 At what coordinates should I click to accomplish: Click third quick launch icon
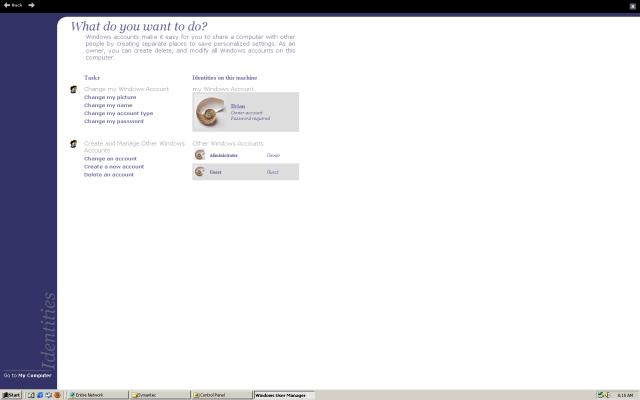point(49,395)
